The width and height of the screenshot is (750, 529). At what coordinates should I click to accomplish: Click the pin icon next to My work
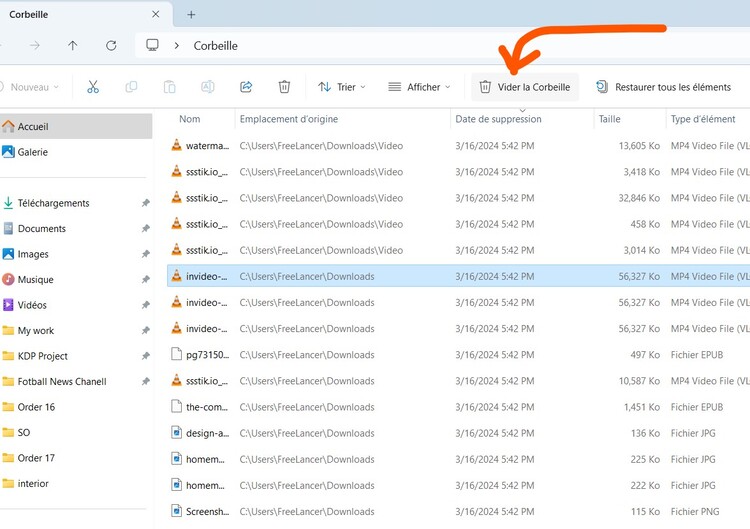point(145,331)
